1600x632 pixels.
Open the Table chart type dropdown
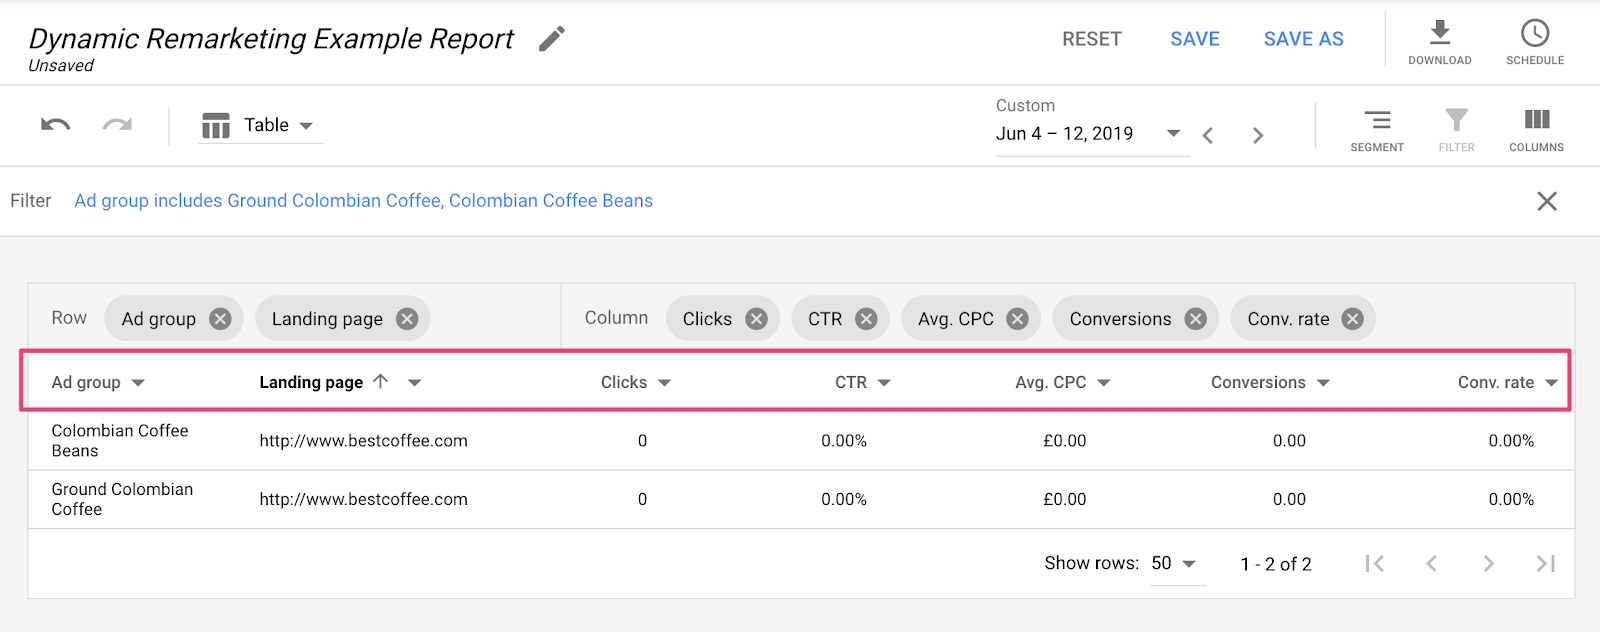pos(261,125)
